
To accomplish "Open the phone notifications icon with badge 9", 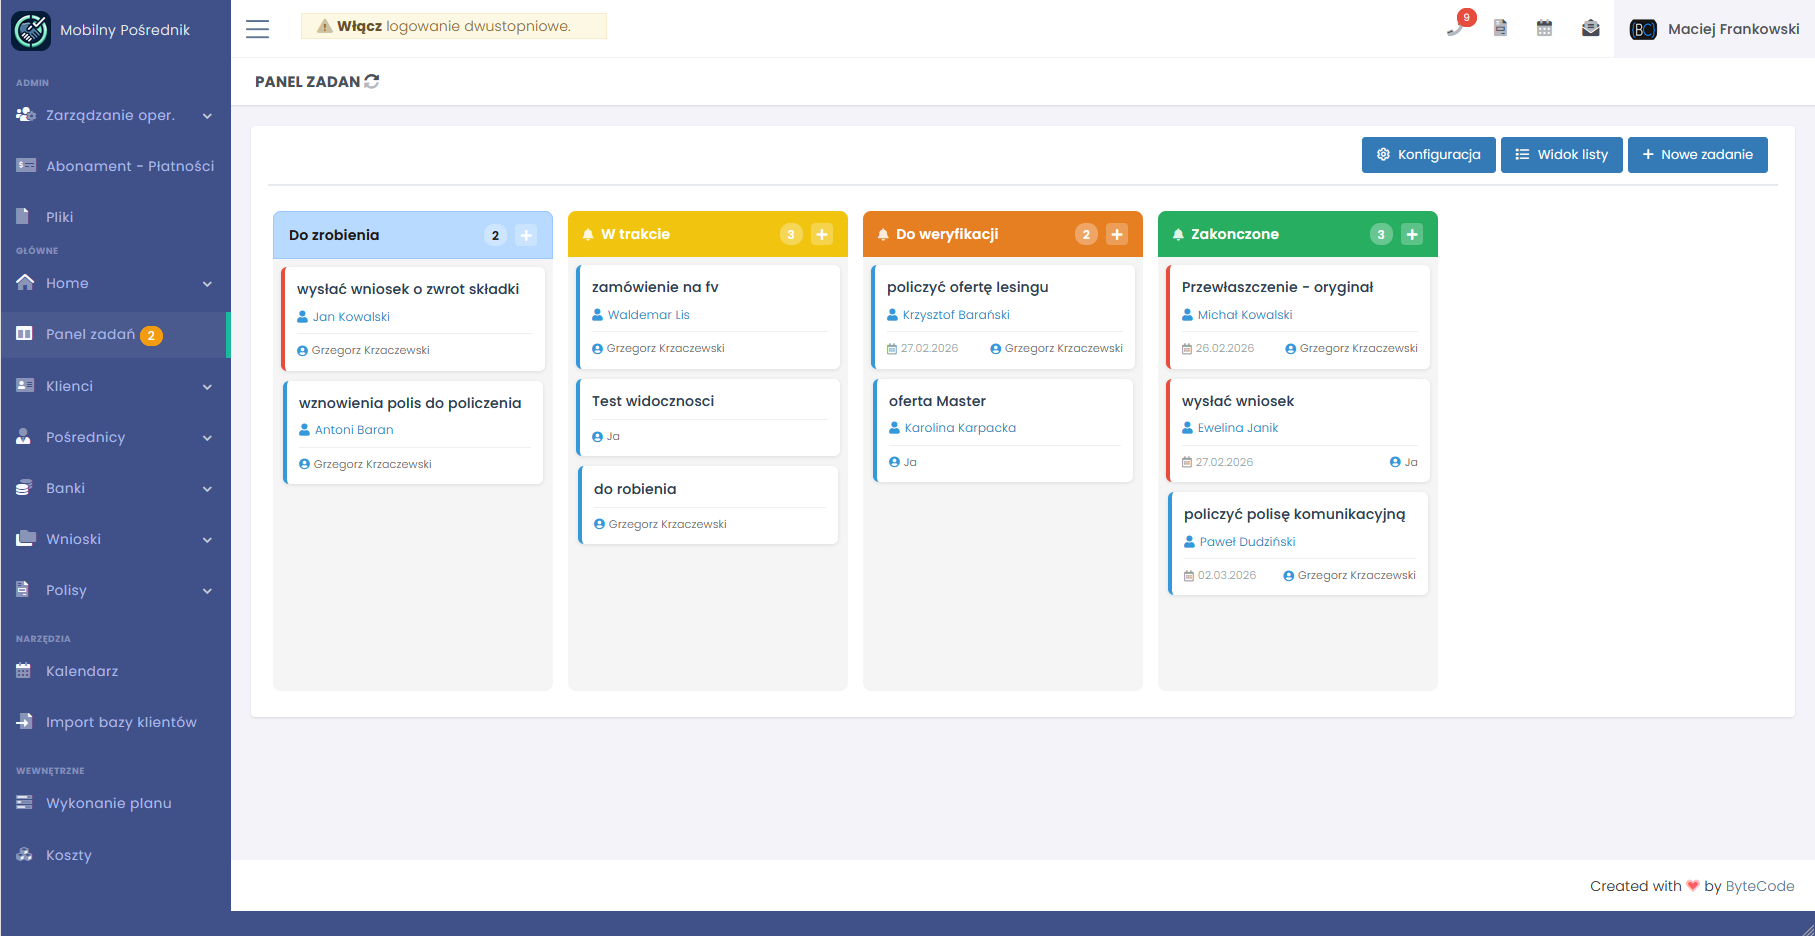I will 1458,28.
